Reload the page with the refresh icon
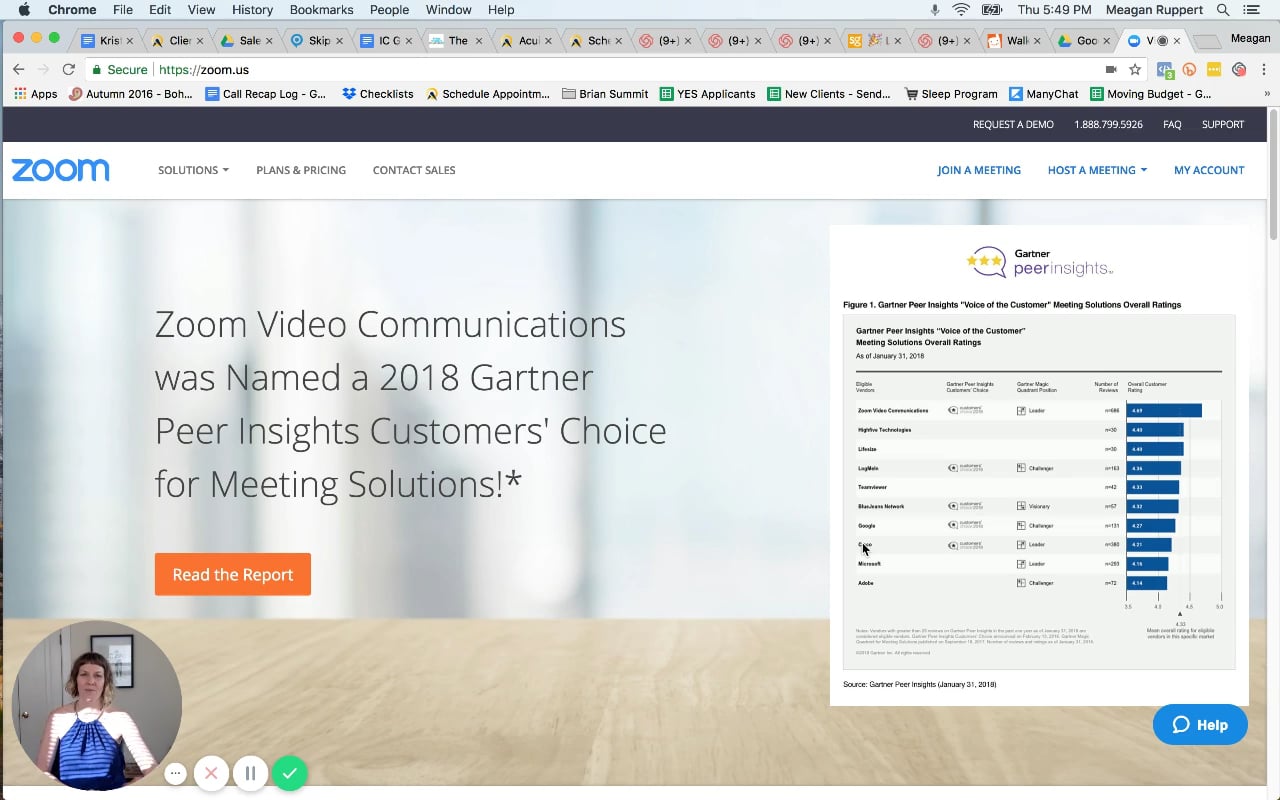This screenshot has width=1280, height=800. pyautogui.click(x=68, y=70)
